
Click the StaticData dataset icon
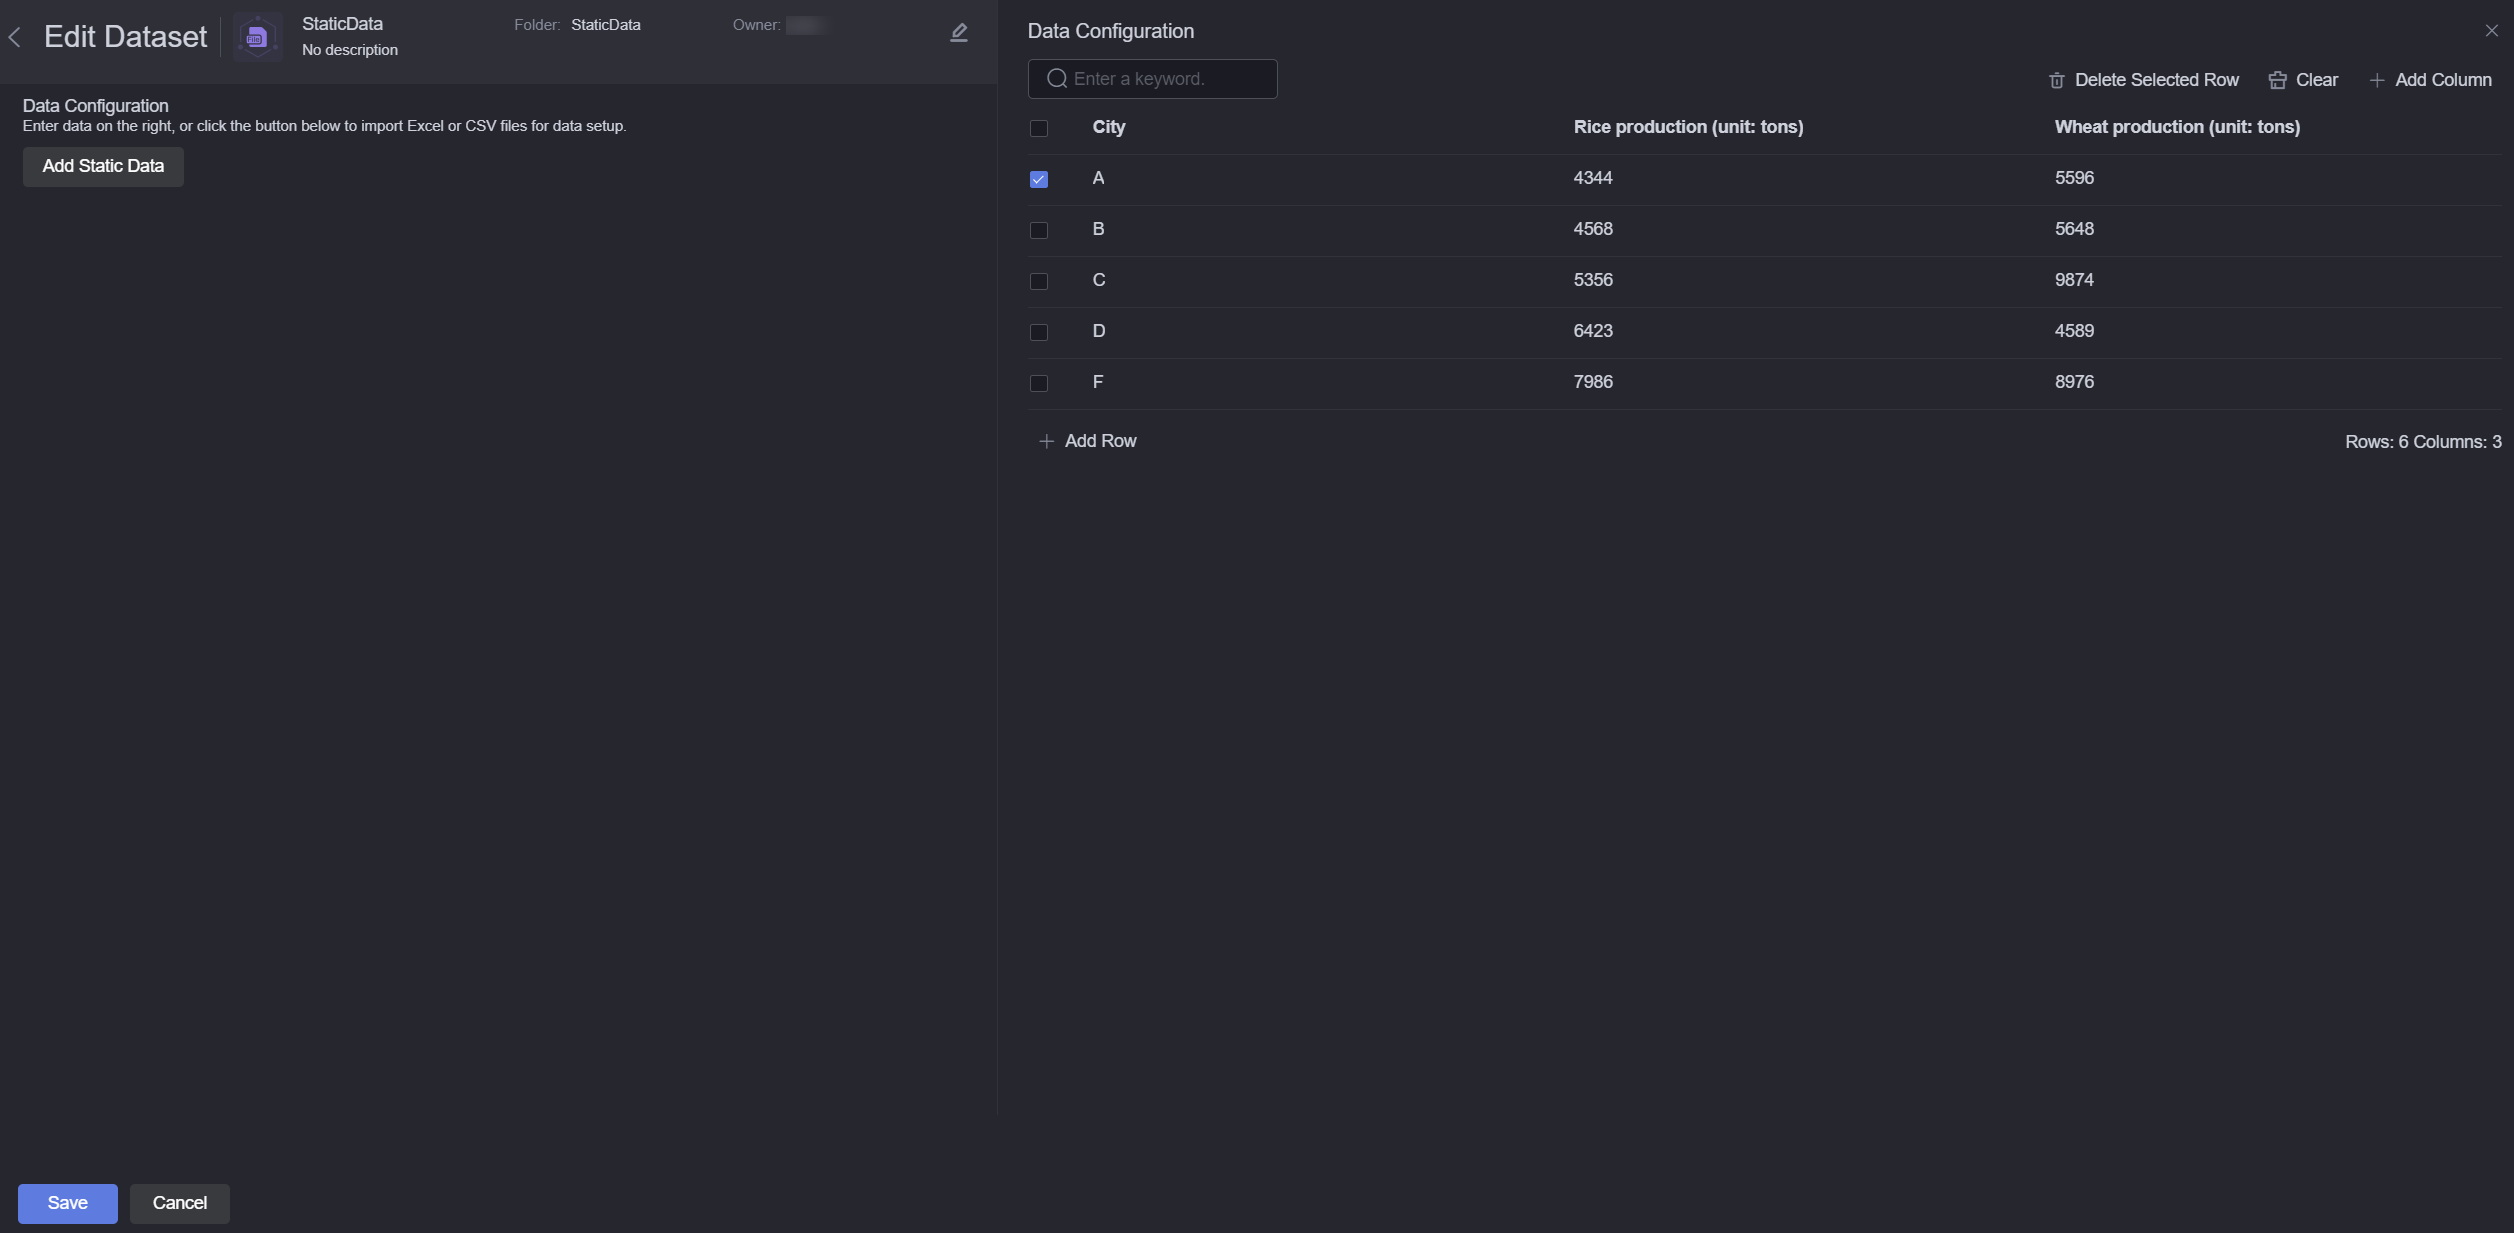click(257, 38)
